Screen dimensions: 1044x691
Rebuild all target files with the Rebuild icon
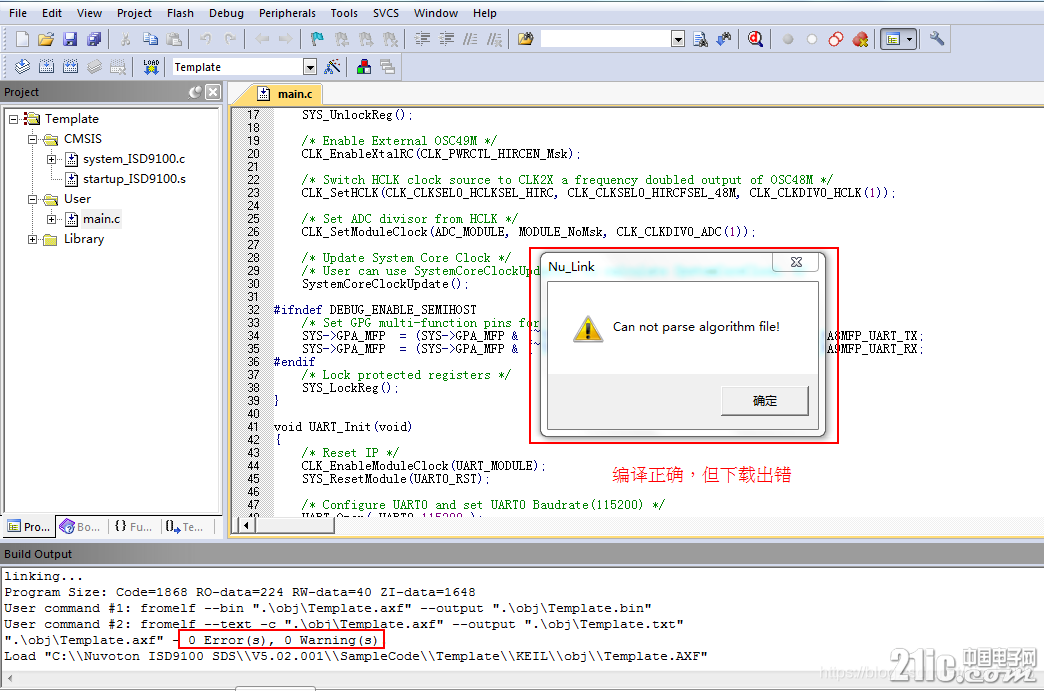pos(71,67)
